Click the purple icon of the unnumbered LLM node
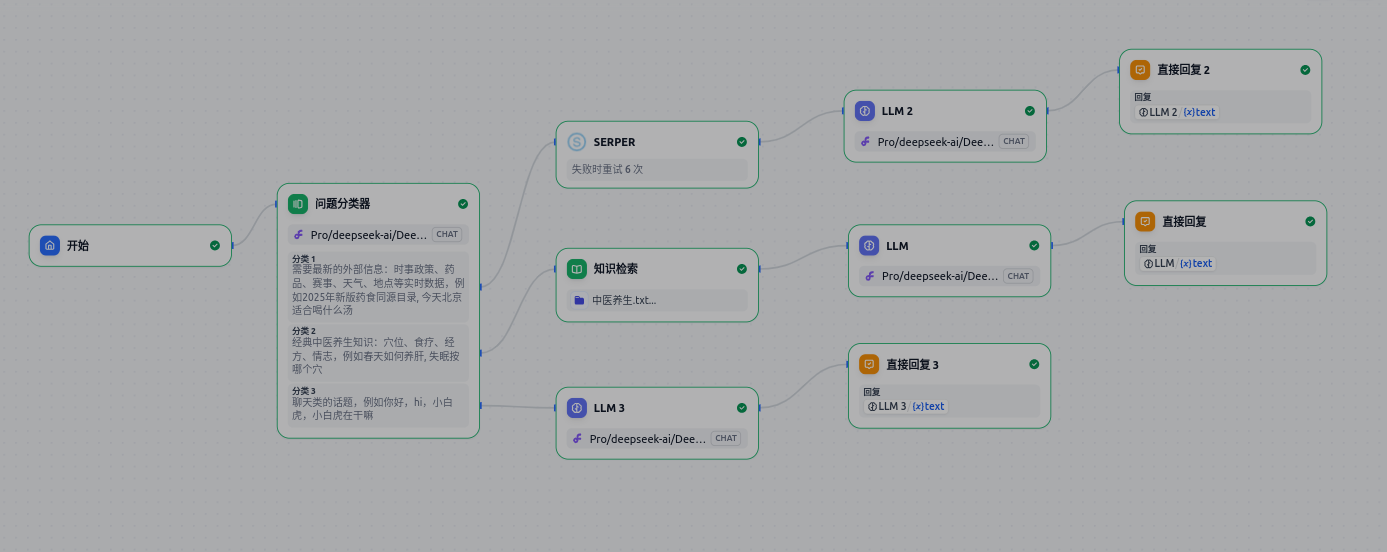Image resolution: width=1387 pixels, height=552 pixels. pyautogui.click(x=869, y=246)
